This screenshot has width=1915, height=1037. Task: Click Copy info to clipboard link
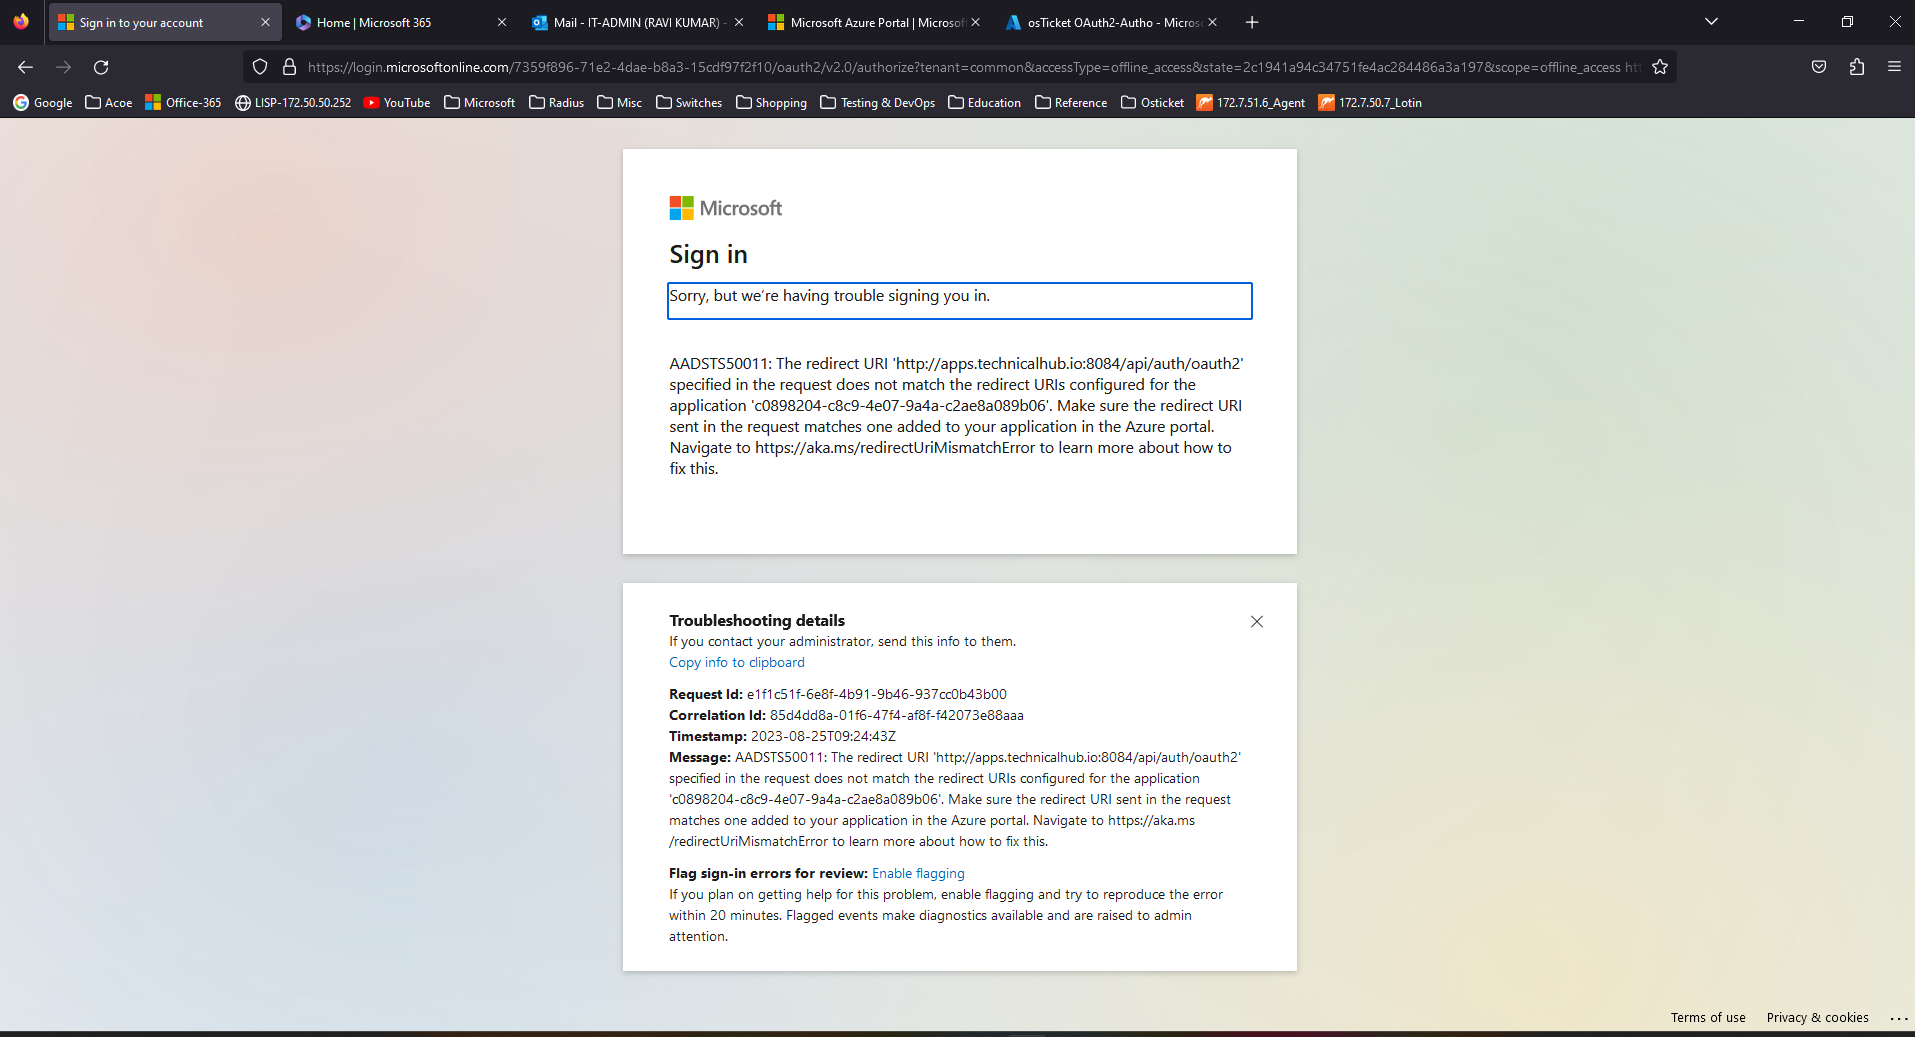(736, 662)
